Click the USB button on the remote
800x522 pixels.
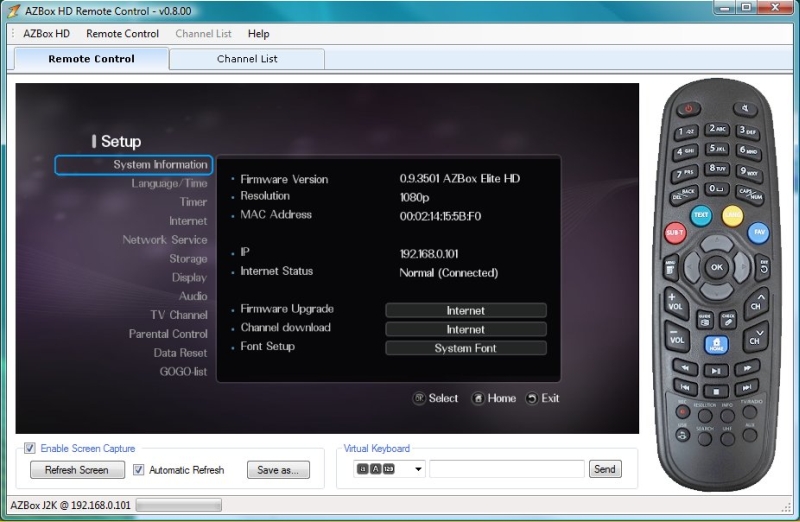click(683, 435)
